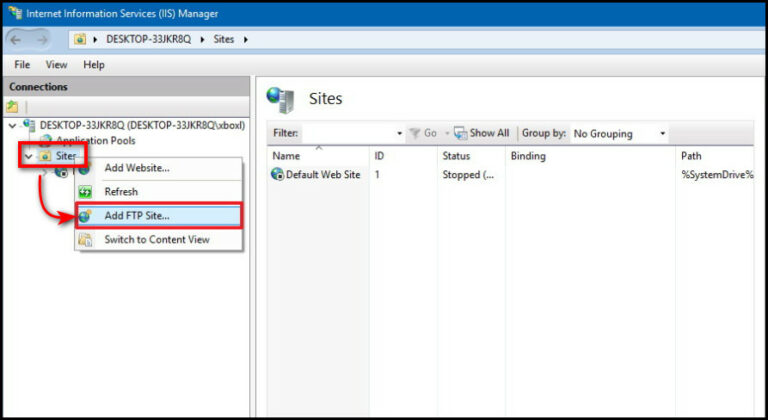
Task: Choose Add Website from context menu
Action: tap(137, 168)
